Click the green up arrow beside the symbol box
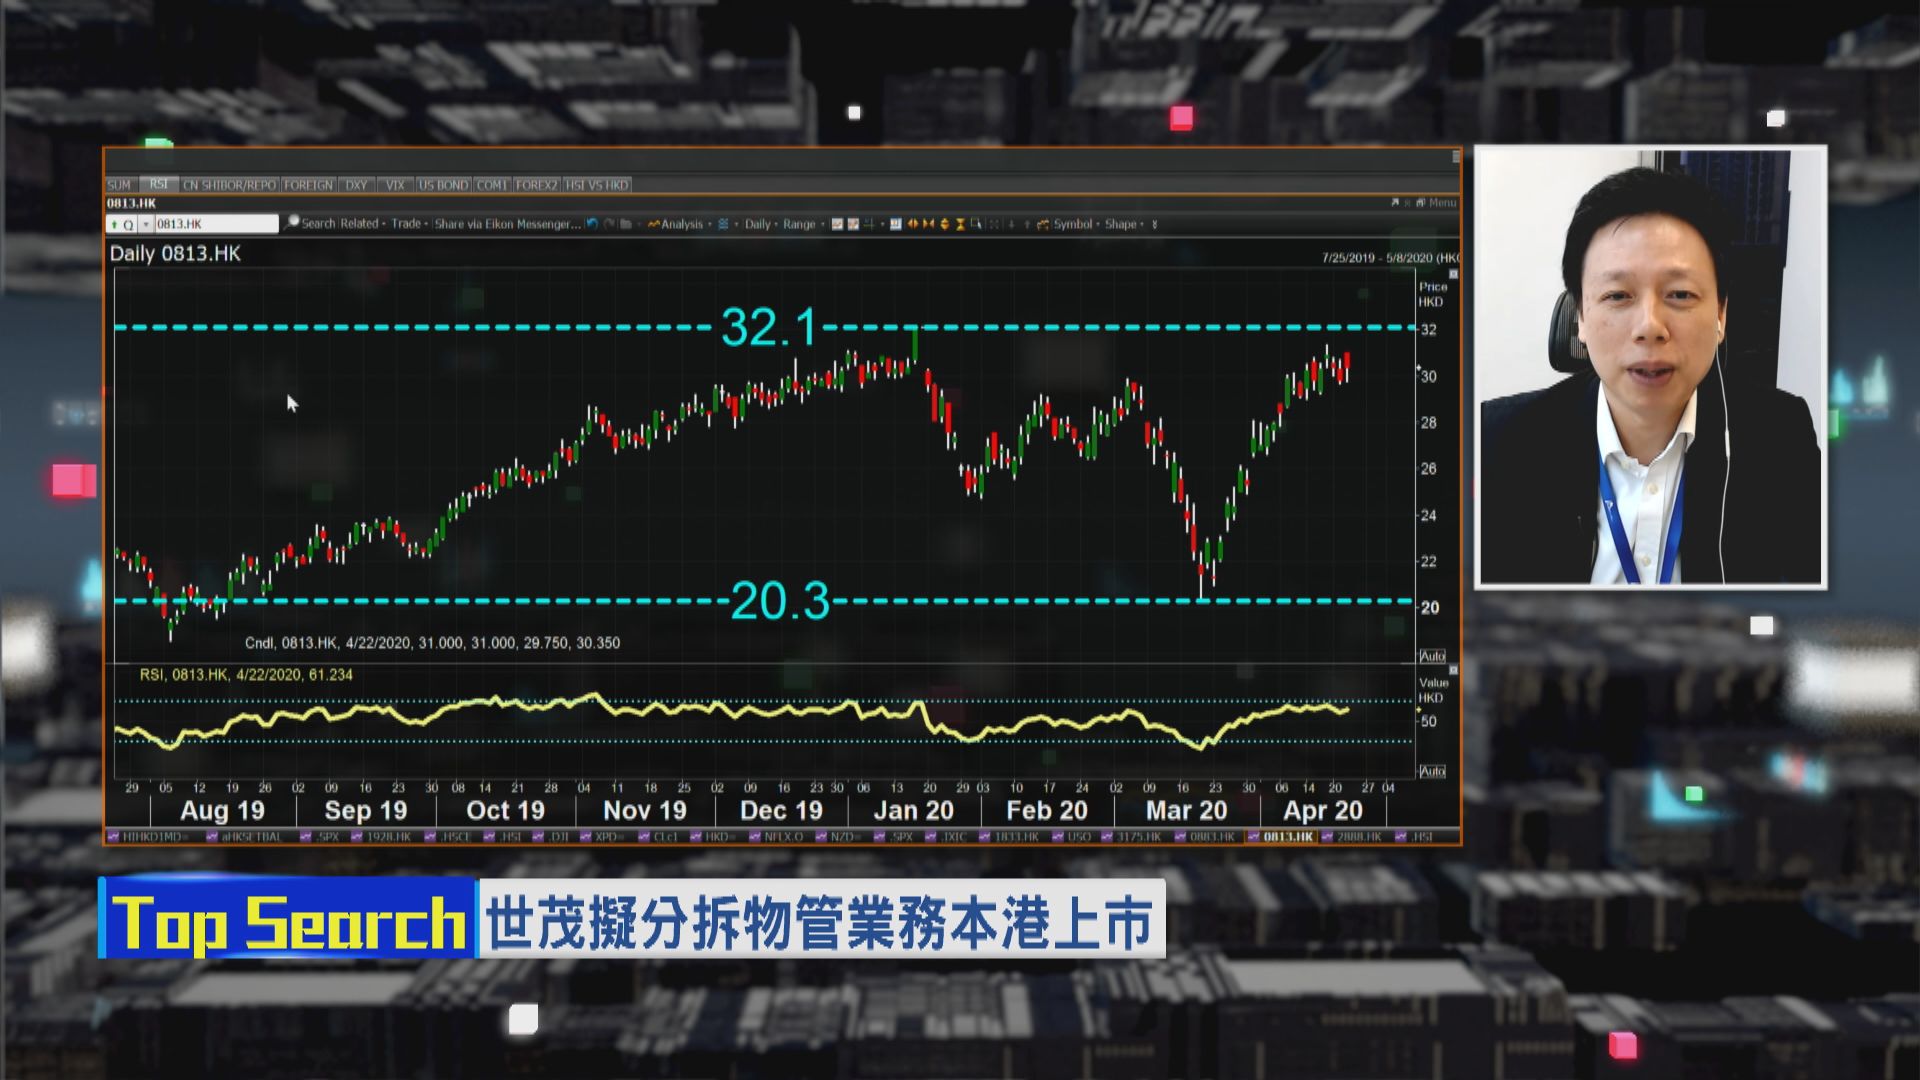 114,224
